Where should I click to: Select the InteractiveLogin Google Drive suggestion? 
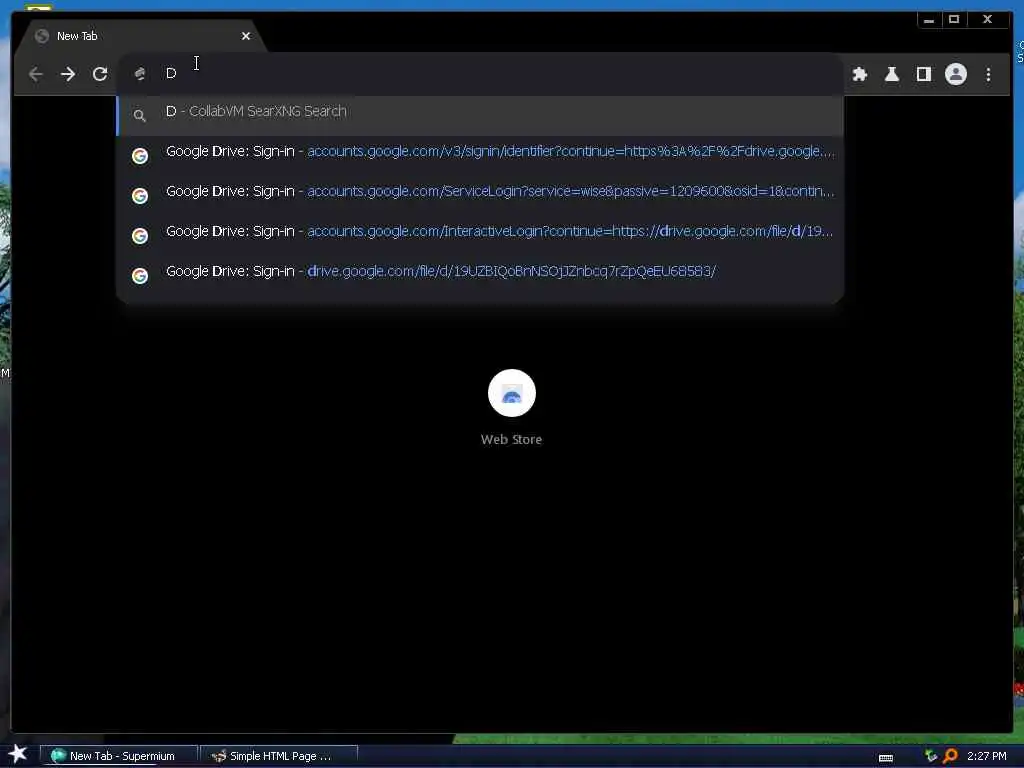pyautogui.click(x=480, y=234)
